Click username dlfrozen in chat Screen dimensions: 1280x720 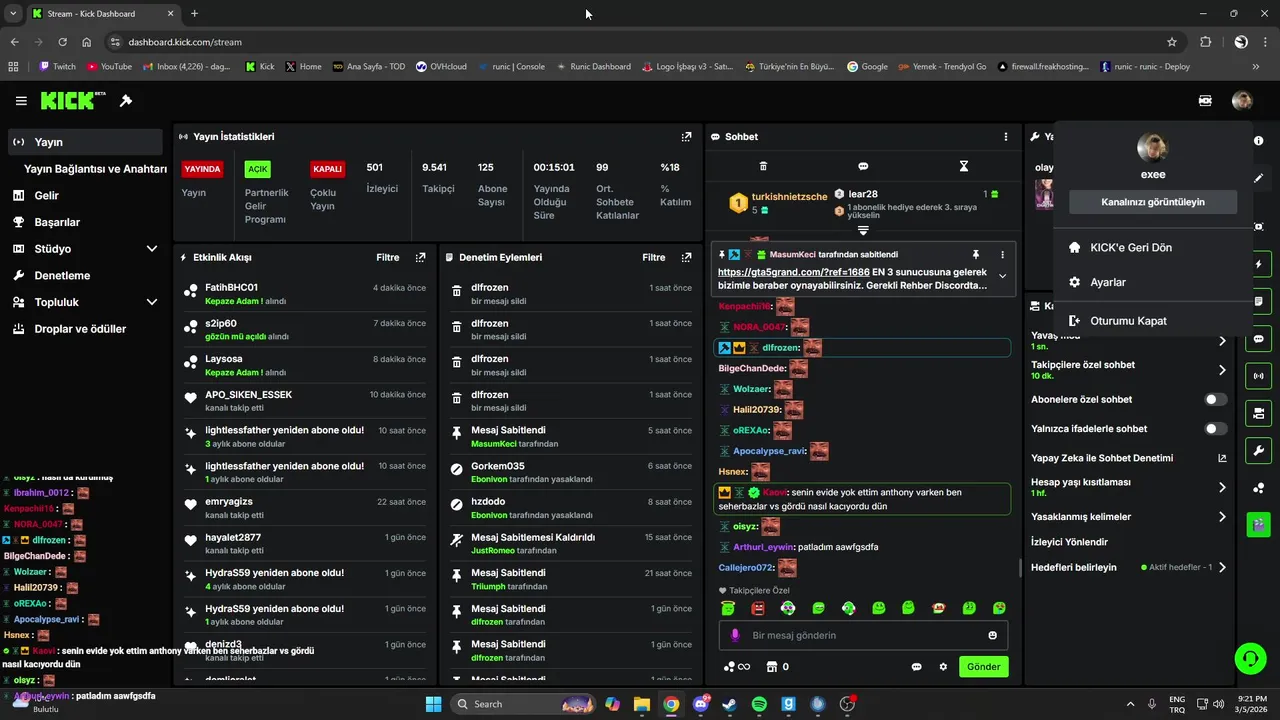[781, 348]
